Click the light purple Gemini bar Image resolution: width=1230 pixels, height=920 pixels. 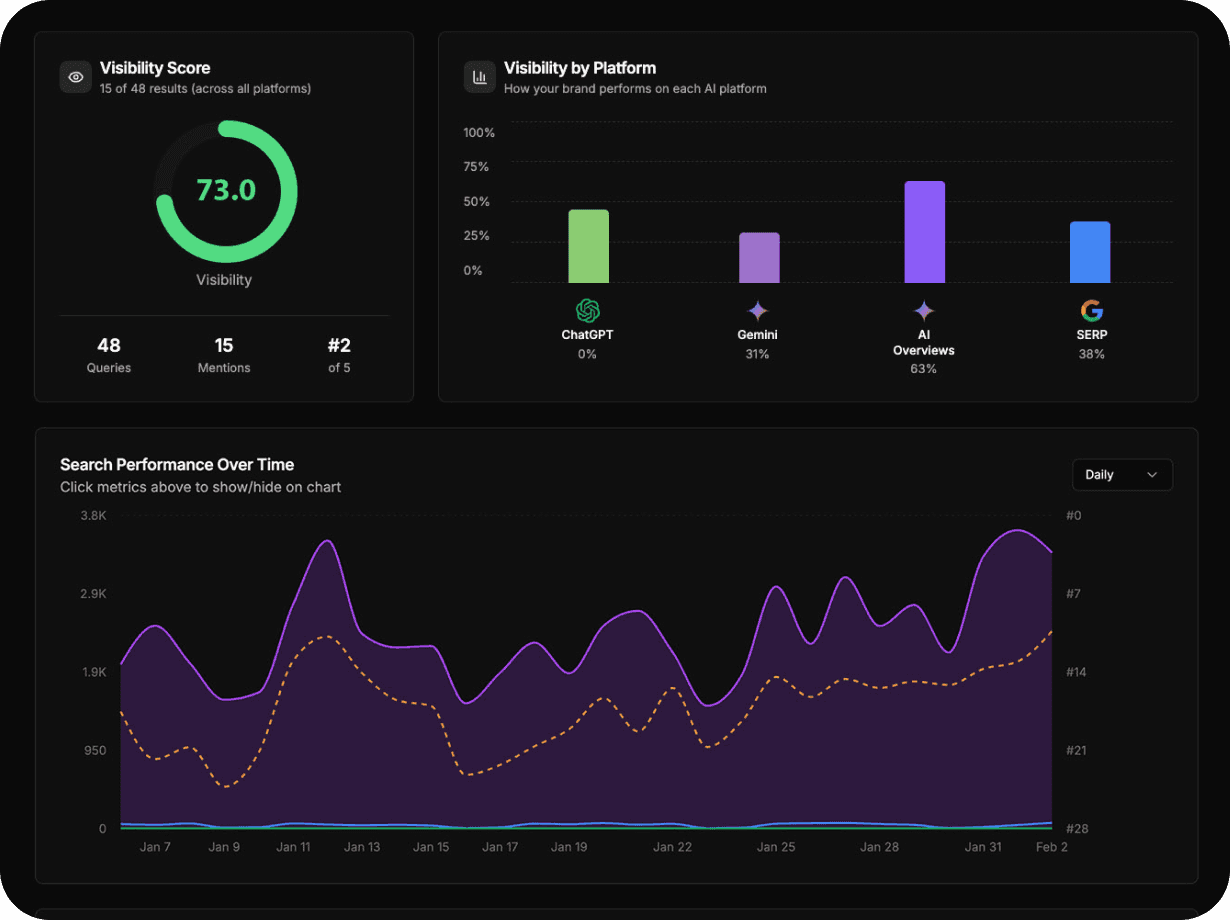click(x=759, y=258)
